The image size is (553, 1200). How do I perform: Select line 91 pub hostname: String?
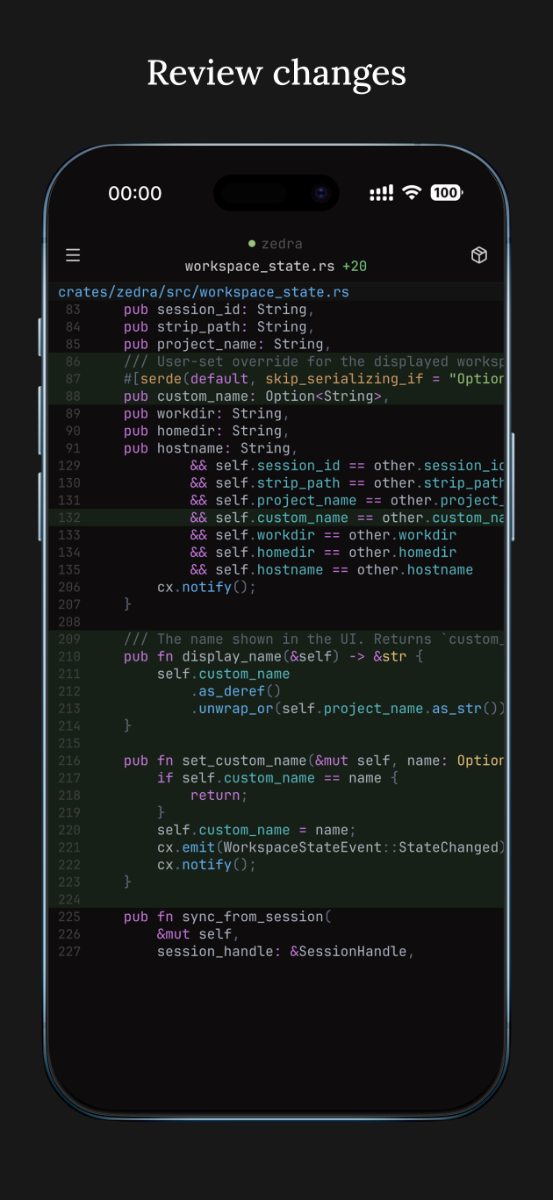click(211, 448)
